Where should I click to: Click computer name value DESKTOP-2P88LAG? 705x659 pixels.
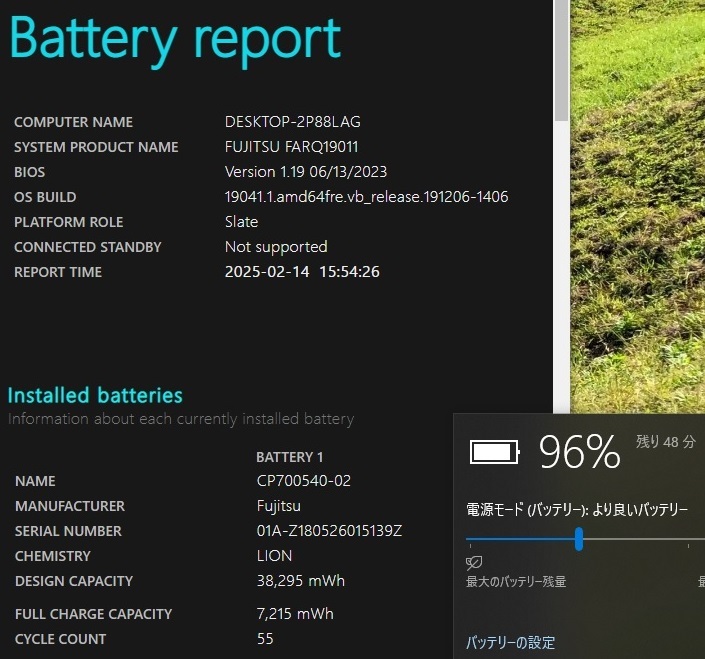pyautogui.click(x=293, y=122)
